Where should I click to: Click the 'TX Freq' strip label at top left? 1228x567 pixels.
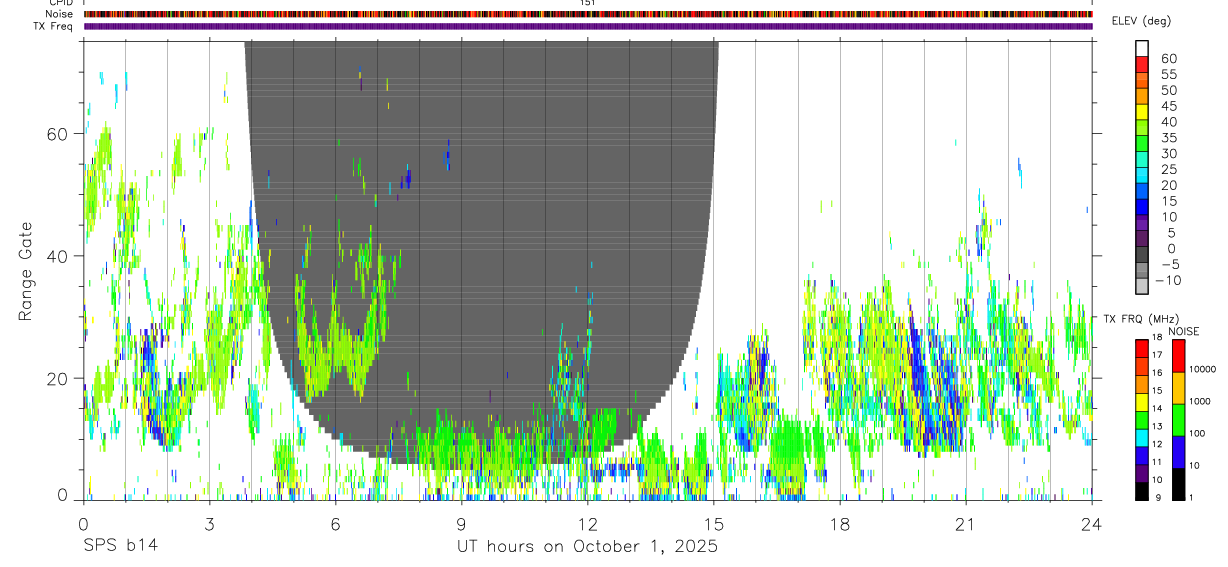(x=55, y=26)
